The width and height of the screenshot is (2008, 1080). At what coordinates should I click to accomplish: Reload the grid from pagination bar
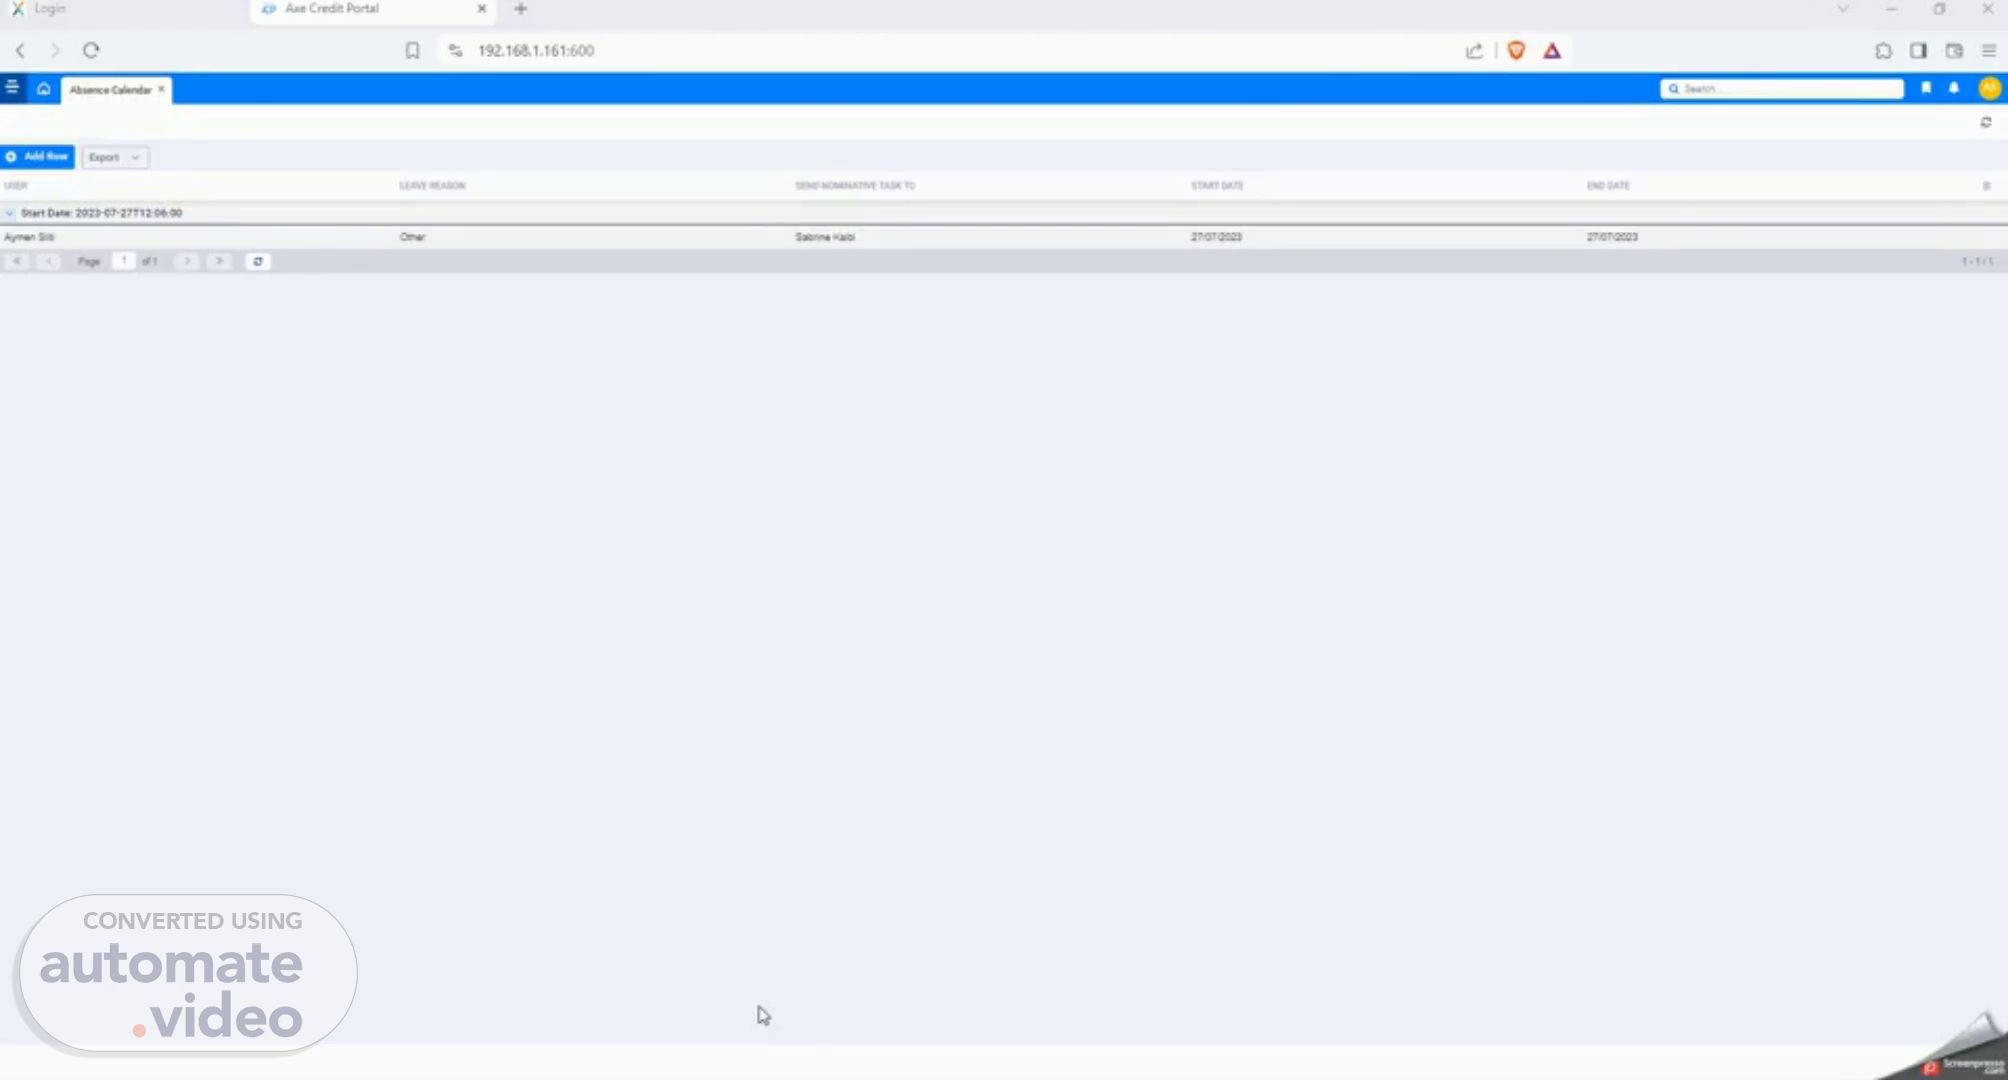[x=258, y=261]
